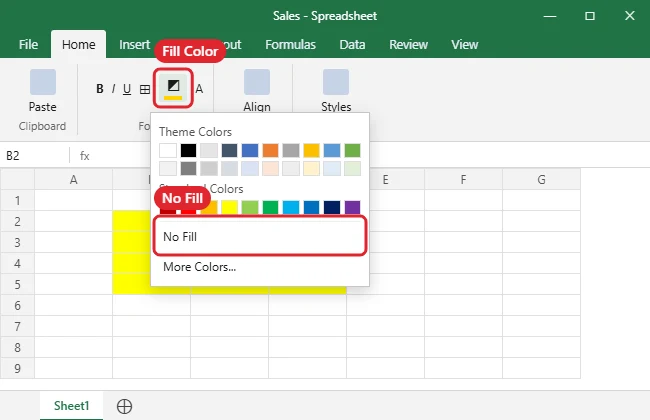Open the Styles ribbon group icon
Viewport: 650px width, 420px height.
pos(336,82)
